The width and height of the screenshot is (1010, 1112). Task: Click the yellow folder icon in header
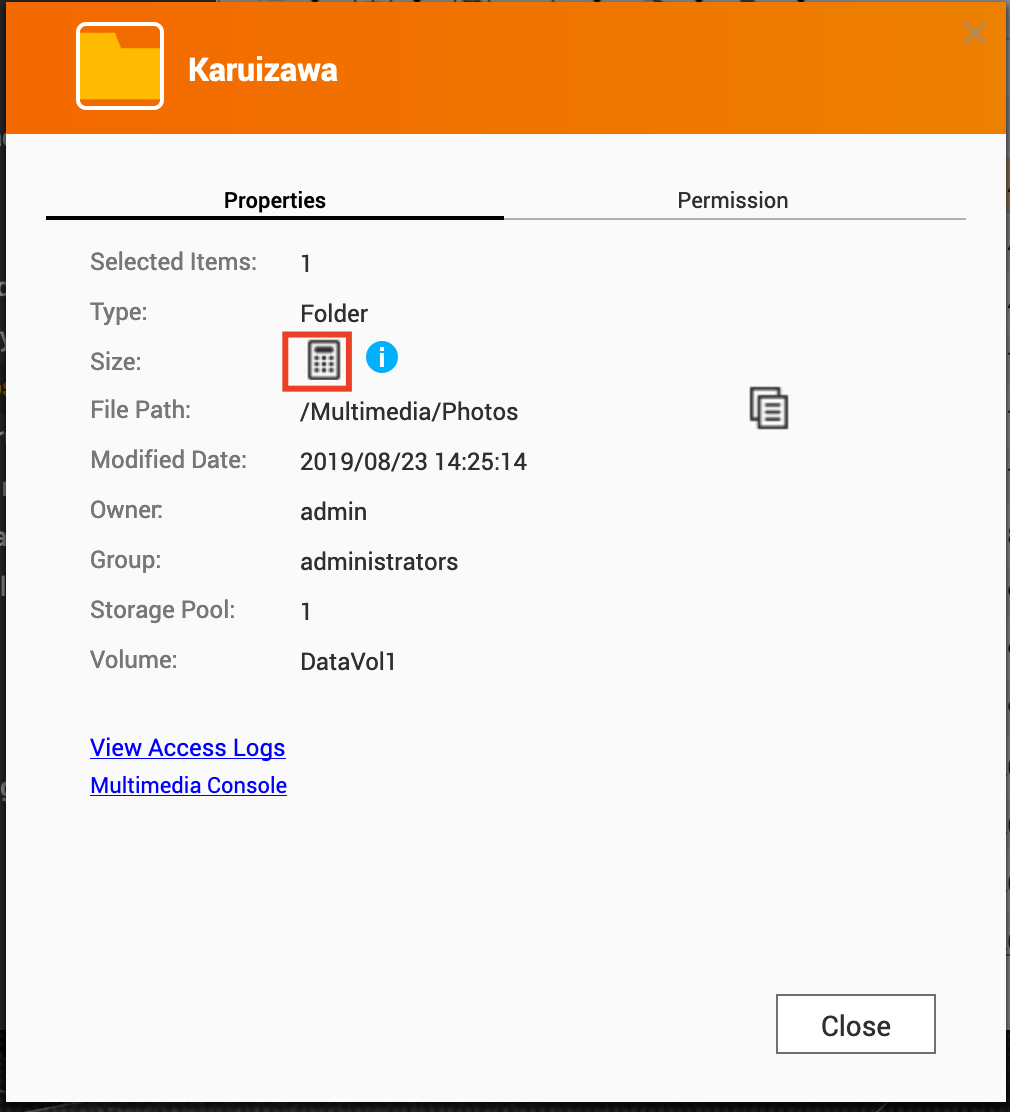[120, 67]
